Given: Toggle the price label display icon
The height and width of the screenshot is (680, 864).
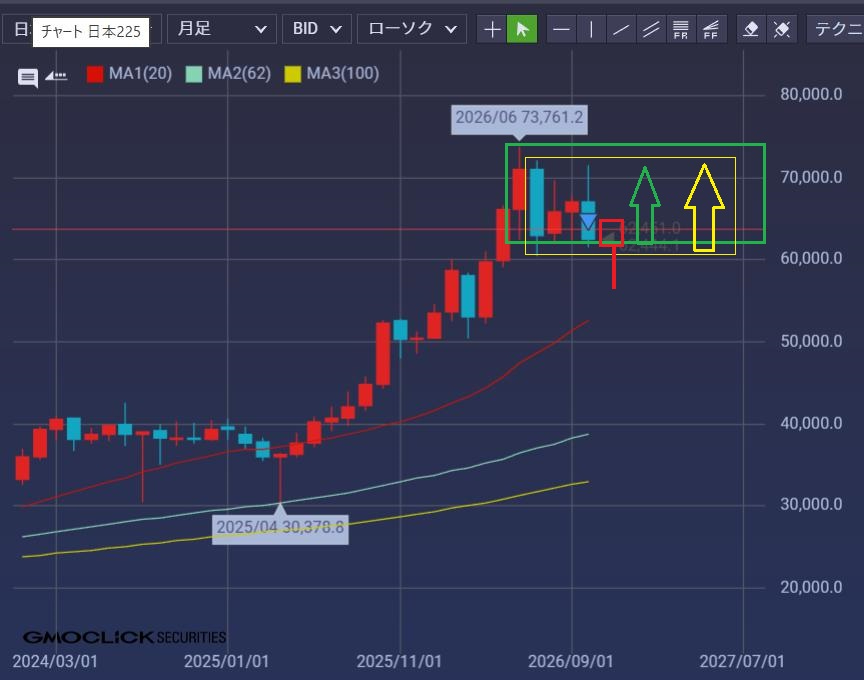Looking at the screenshot, I should click(x=56, y=76).
